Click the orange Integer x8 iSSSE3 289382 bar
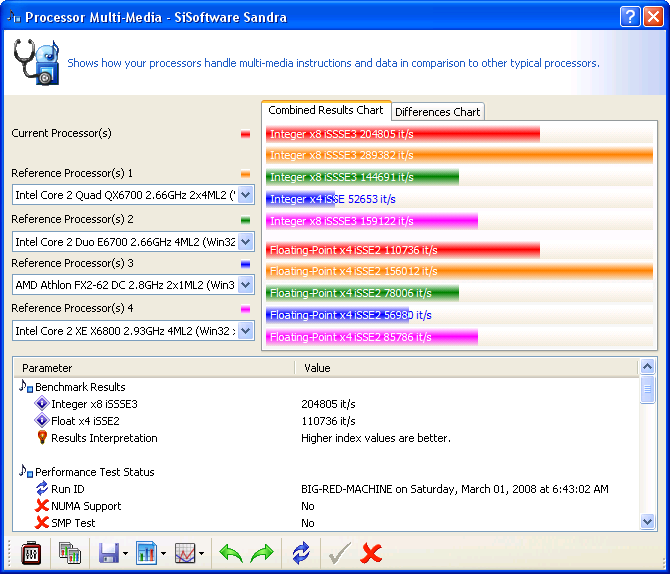Screen dimensions: 670x574 point(459,155)
